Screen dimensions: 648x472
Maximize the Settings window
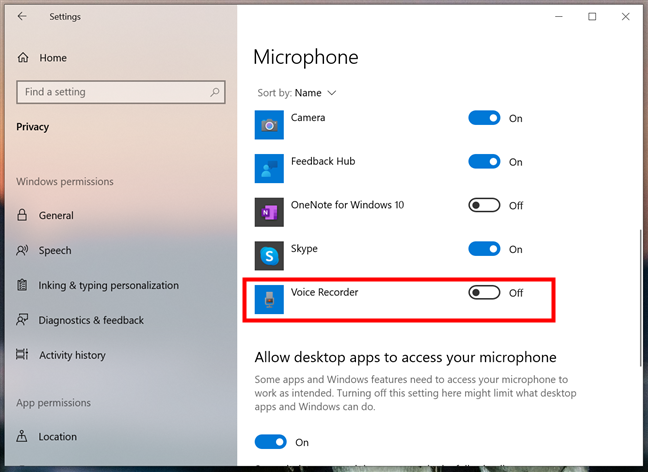pos(592,17)
